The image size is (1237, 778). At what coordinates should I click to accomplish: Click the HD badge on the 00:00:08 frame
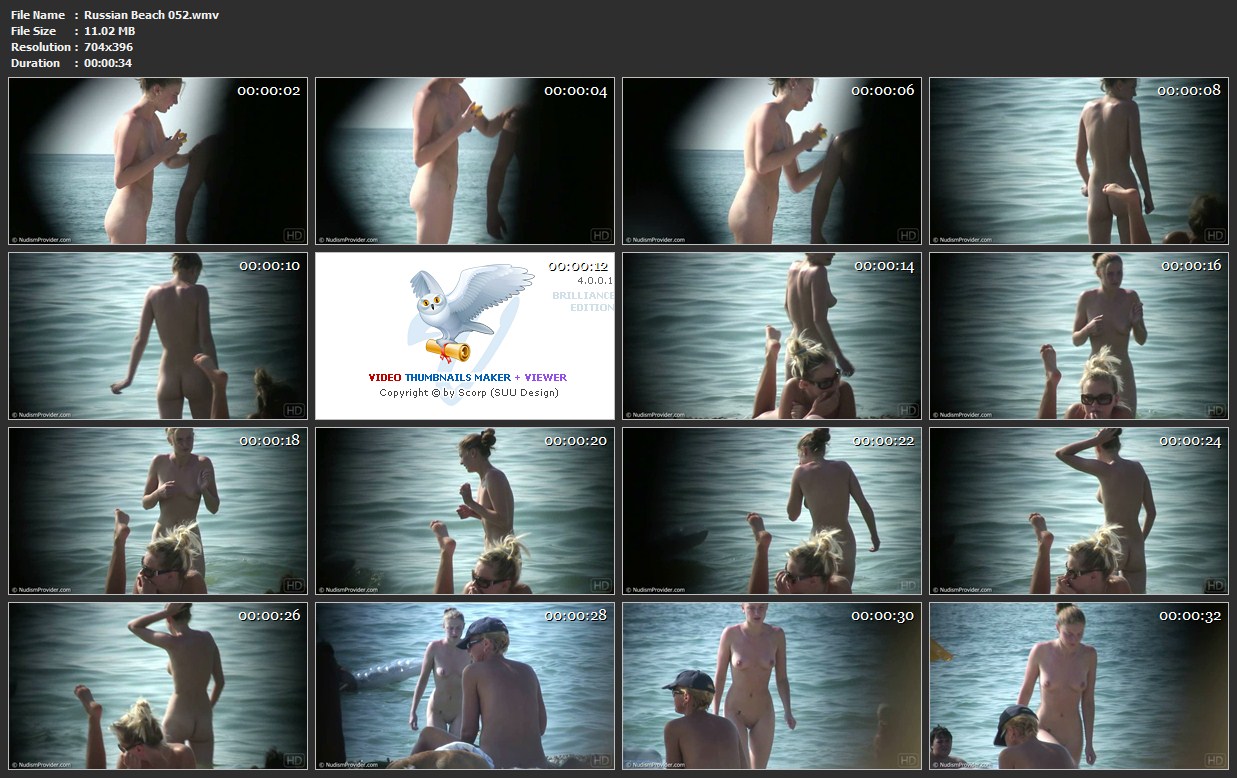[x=1214, y=235]
